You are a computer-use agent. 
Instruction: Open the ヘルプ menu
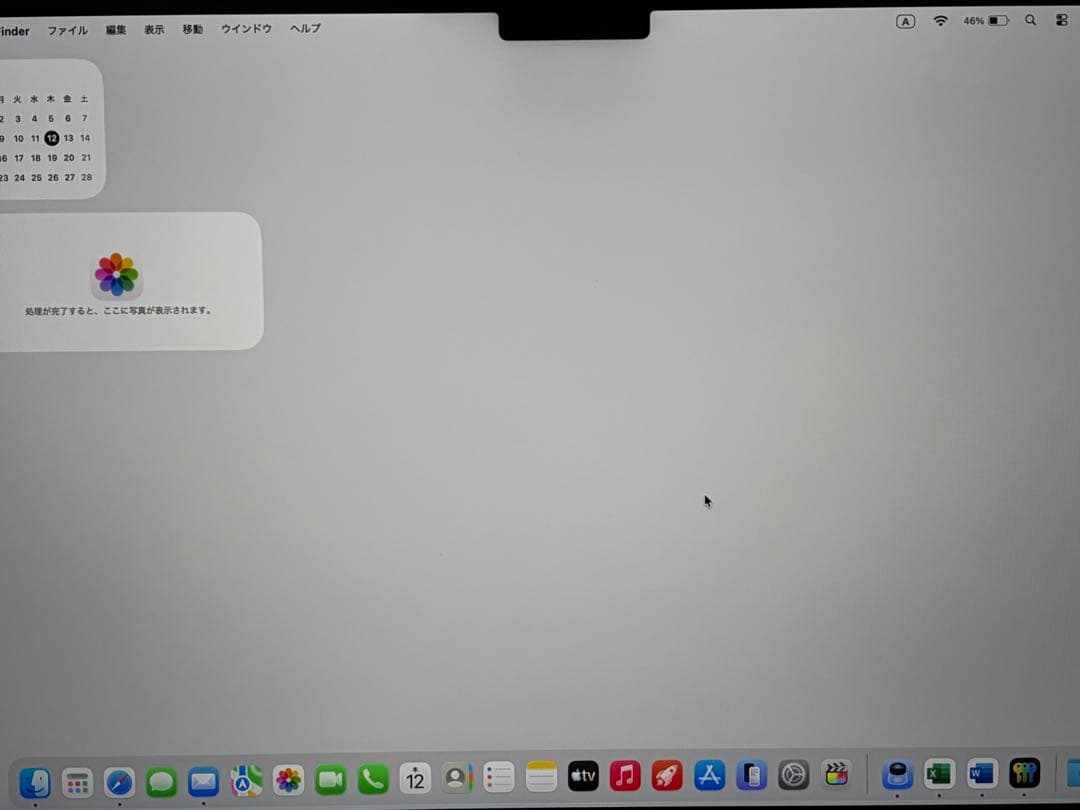click(303, 29)
